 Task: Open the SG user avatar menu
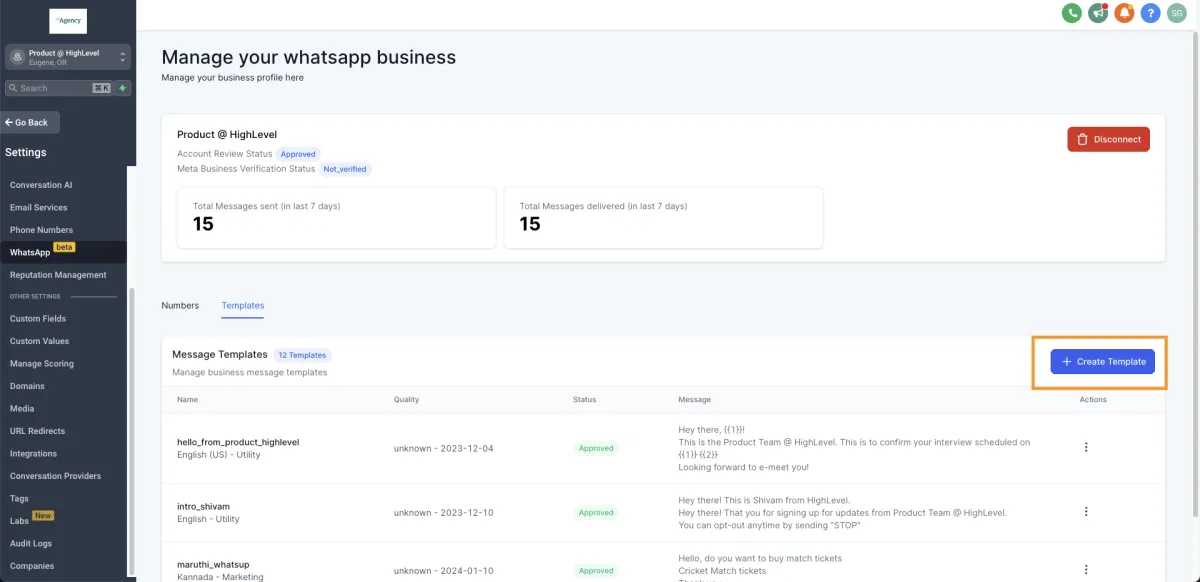coord(1176,13)
